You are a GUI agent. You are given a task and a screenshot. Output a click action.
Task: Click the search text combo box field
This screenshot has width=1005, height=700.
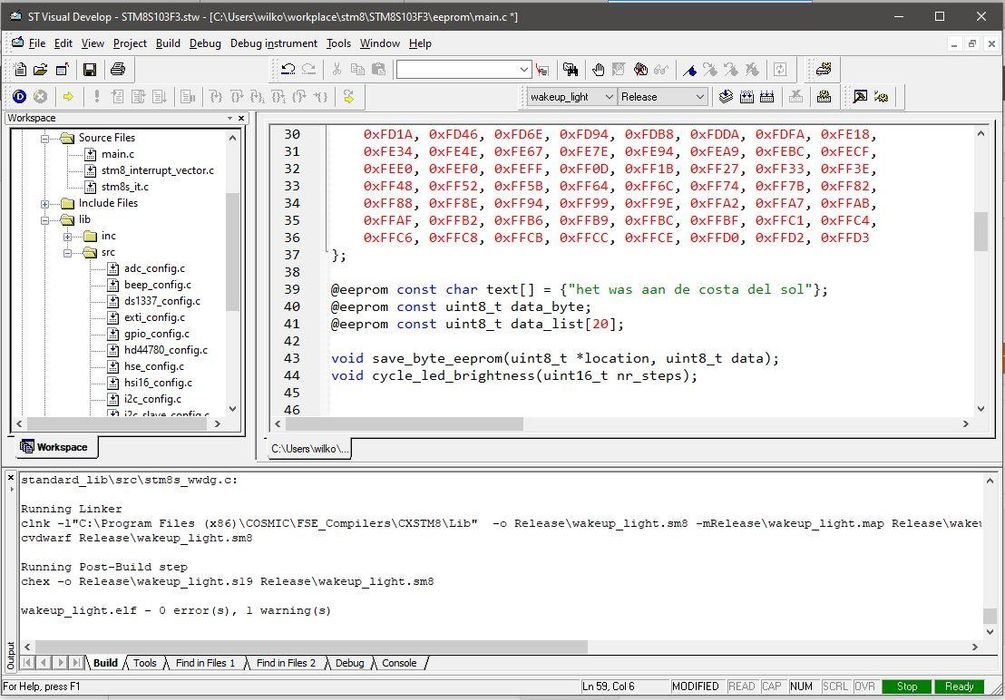pos(458,69)
